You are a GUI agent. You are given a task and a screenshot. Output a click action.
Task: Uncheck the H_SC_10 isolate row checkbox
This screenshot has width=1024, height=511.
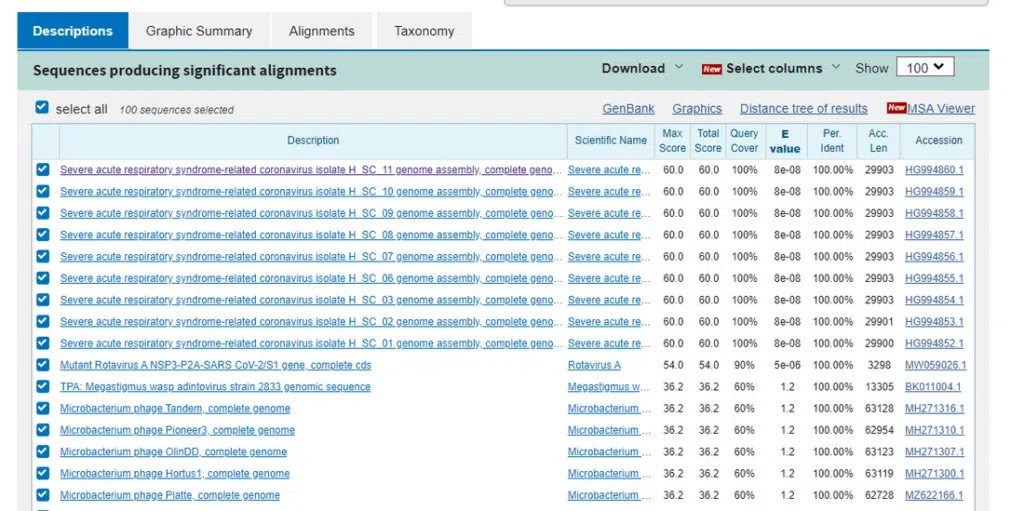point(42,191)
